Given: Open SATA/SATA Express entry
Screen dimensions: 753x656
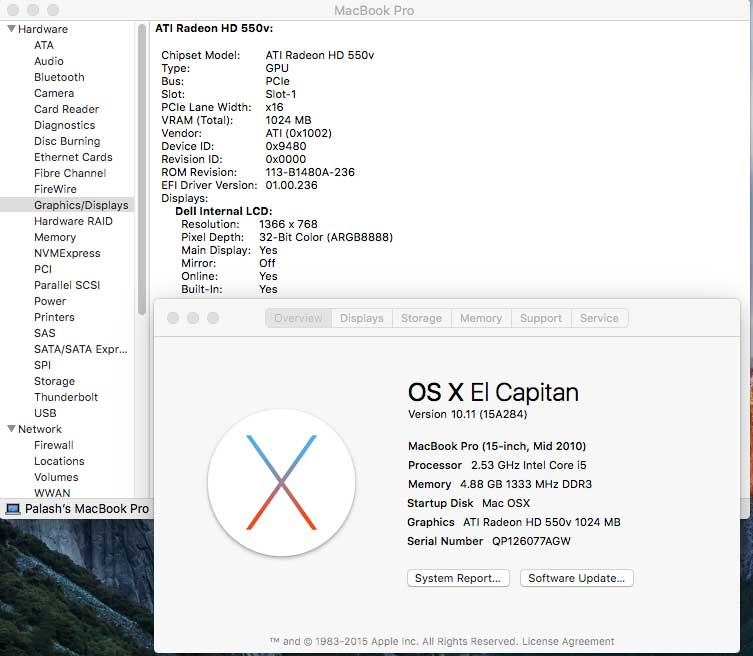Looking at the screenshot, I should coord(80,349).
